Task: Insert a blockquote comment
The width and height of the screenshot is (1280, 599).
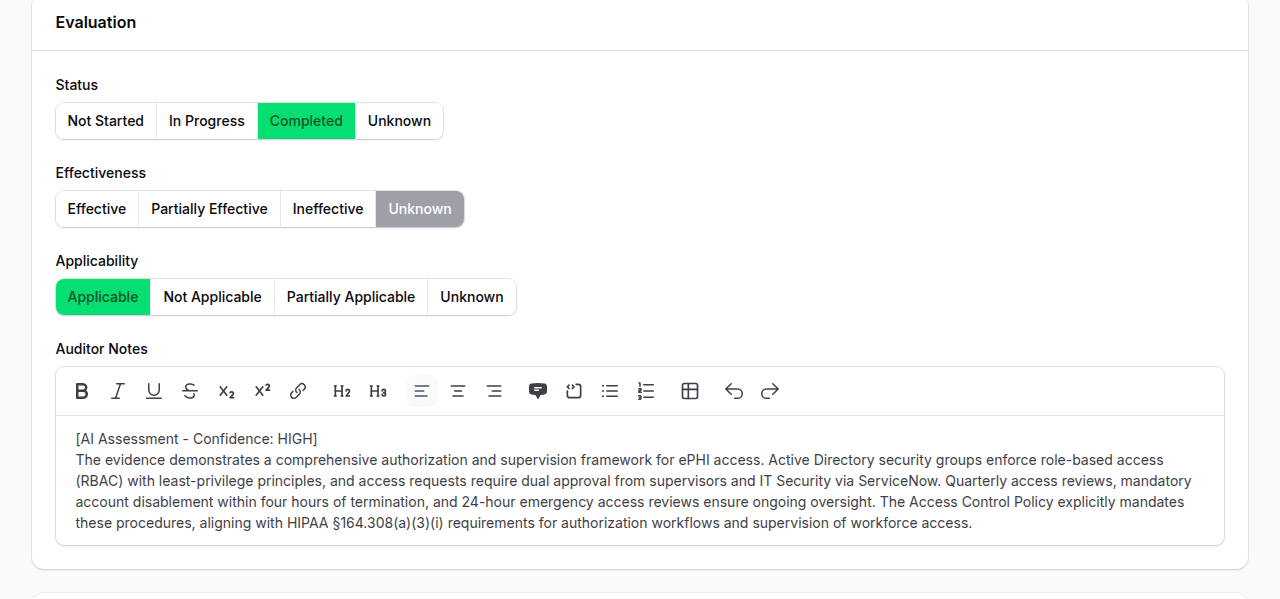Action: 538,391
